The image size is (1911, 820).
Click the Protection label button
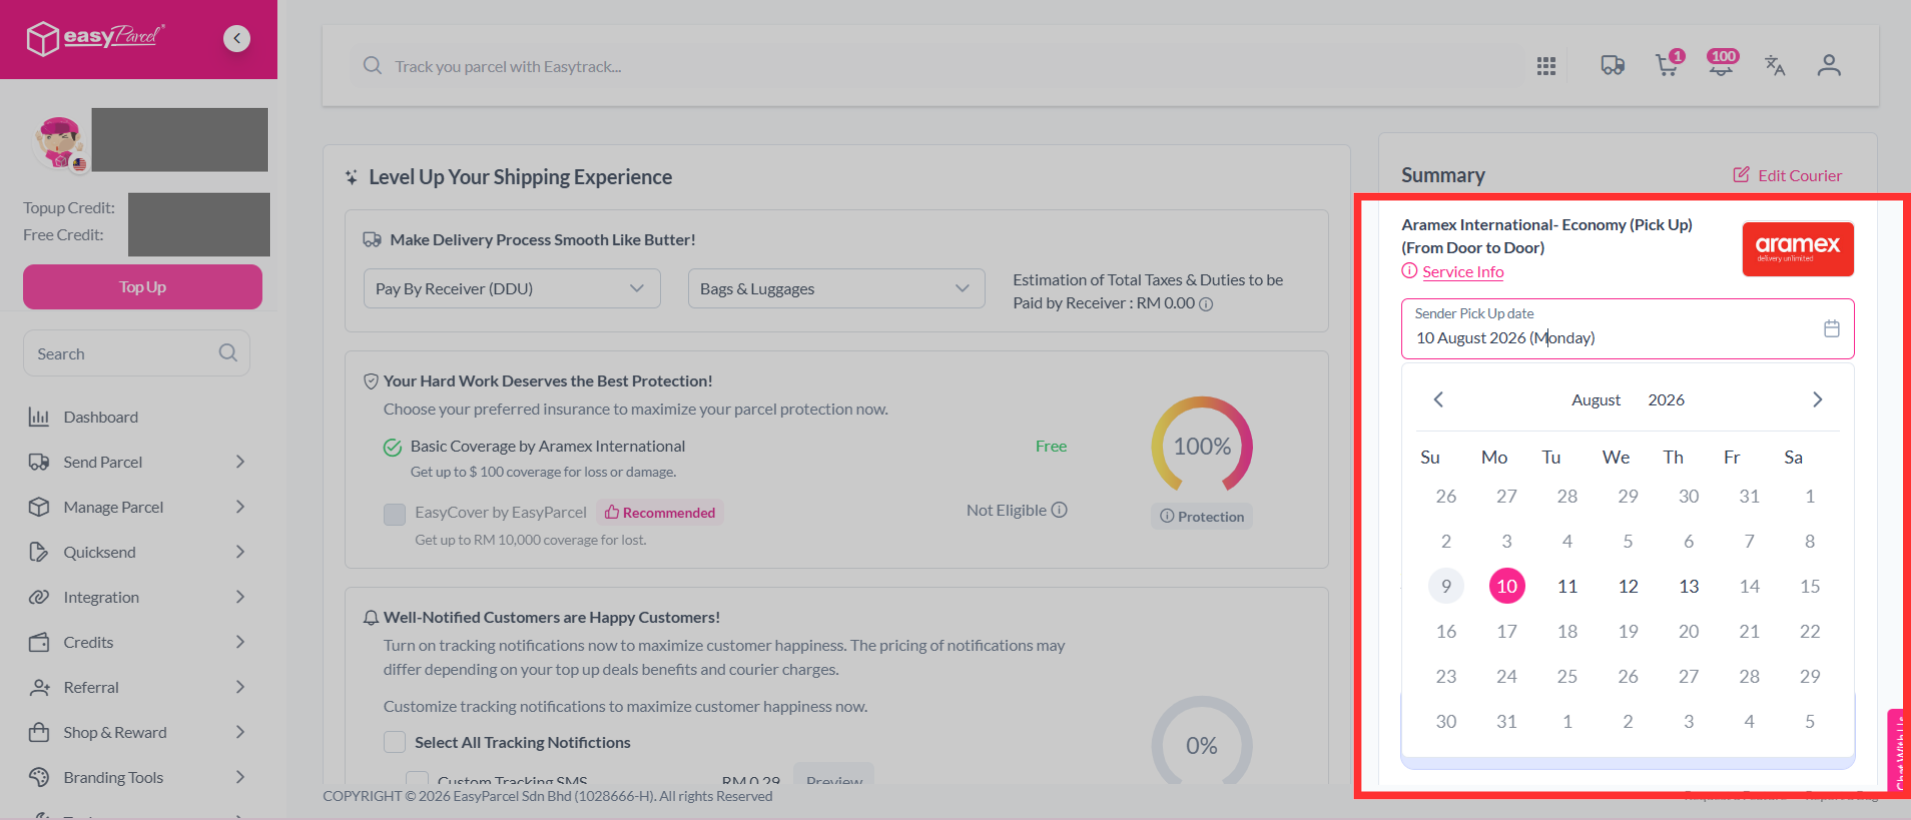pyautogui.click(x=1202, y=516)
